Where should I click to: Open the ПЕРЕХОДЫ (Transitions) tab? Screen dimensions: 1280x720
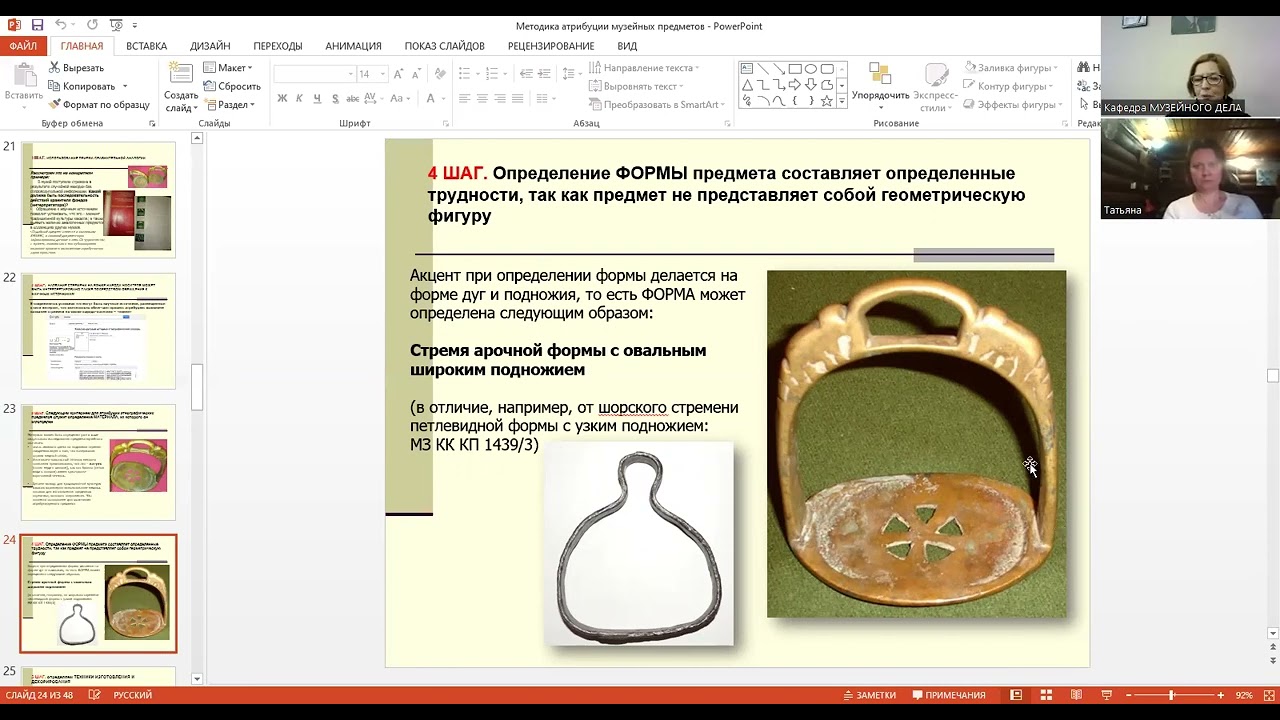(278, 46)
